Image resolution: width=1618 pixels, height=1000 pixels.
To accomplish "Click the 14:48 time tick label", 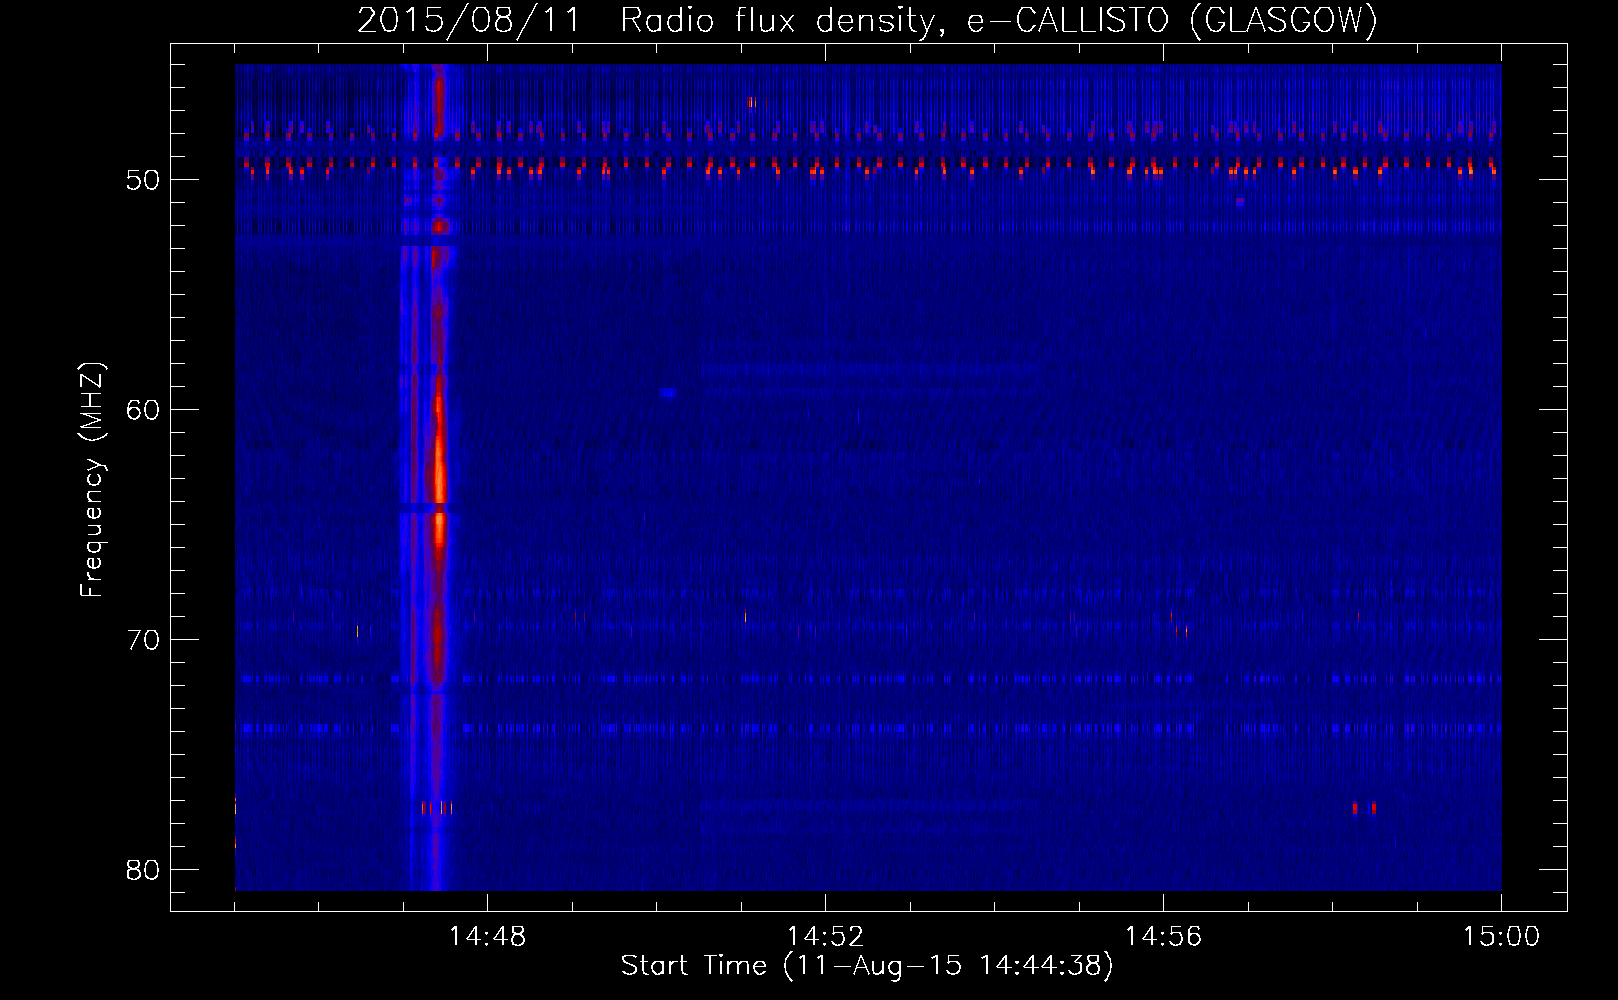I will pos(487,937).
